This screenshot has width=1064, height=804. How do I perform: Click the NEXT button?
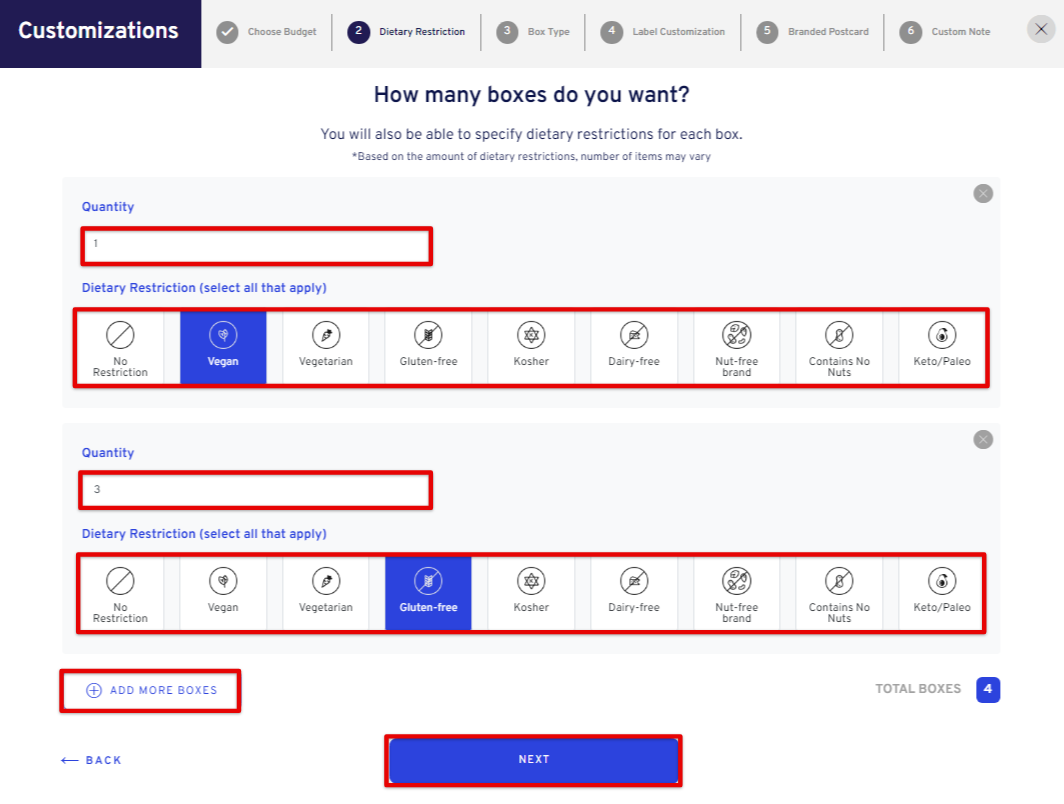coord(533,760)
